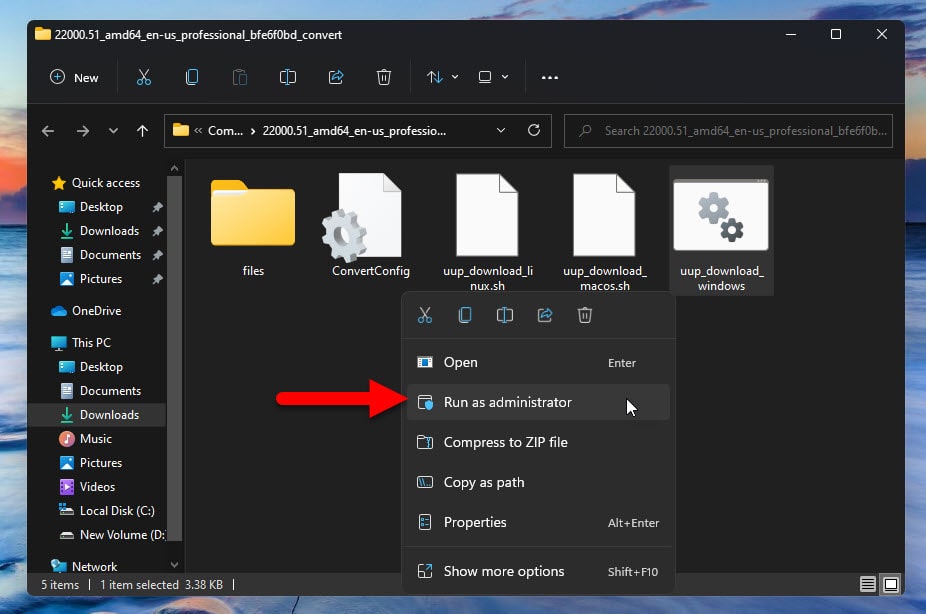The image size is (926, 614).
Task: Choose Compress to ZIP file
Action: tap(505, 442)
